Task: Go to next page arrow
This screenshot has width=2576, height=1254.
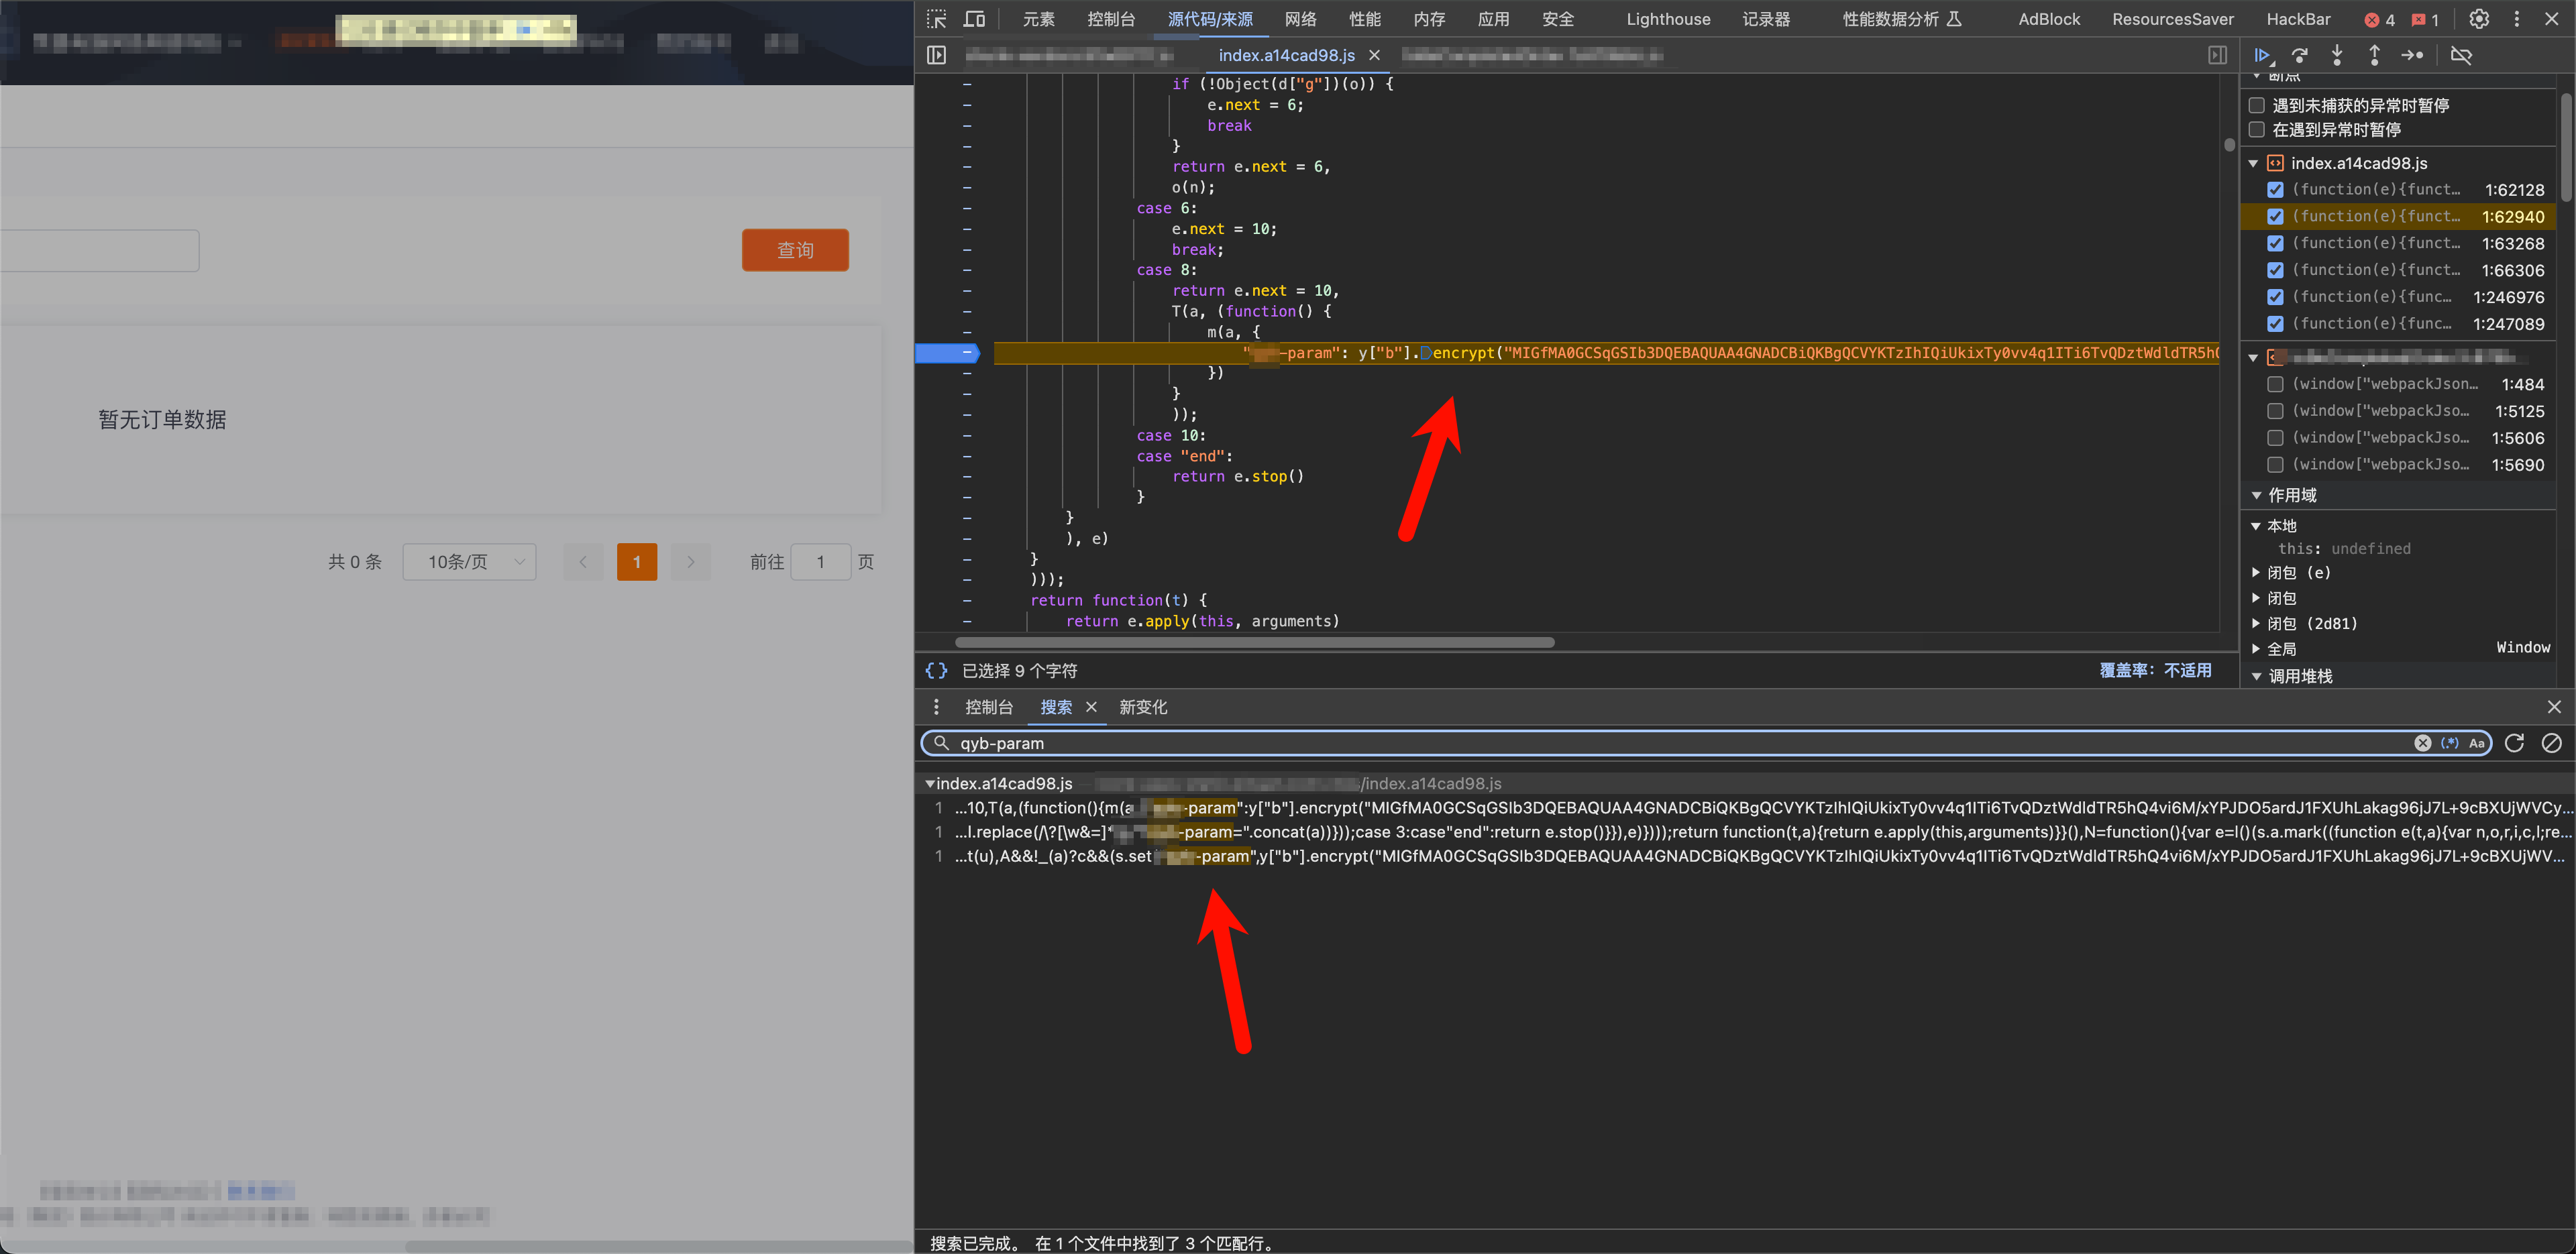Action: click(x=690, y=562)
